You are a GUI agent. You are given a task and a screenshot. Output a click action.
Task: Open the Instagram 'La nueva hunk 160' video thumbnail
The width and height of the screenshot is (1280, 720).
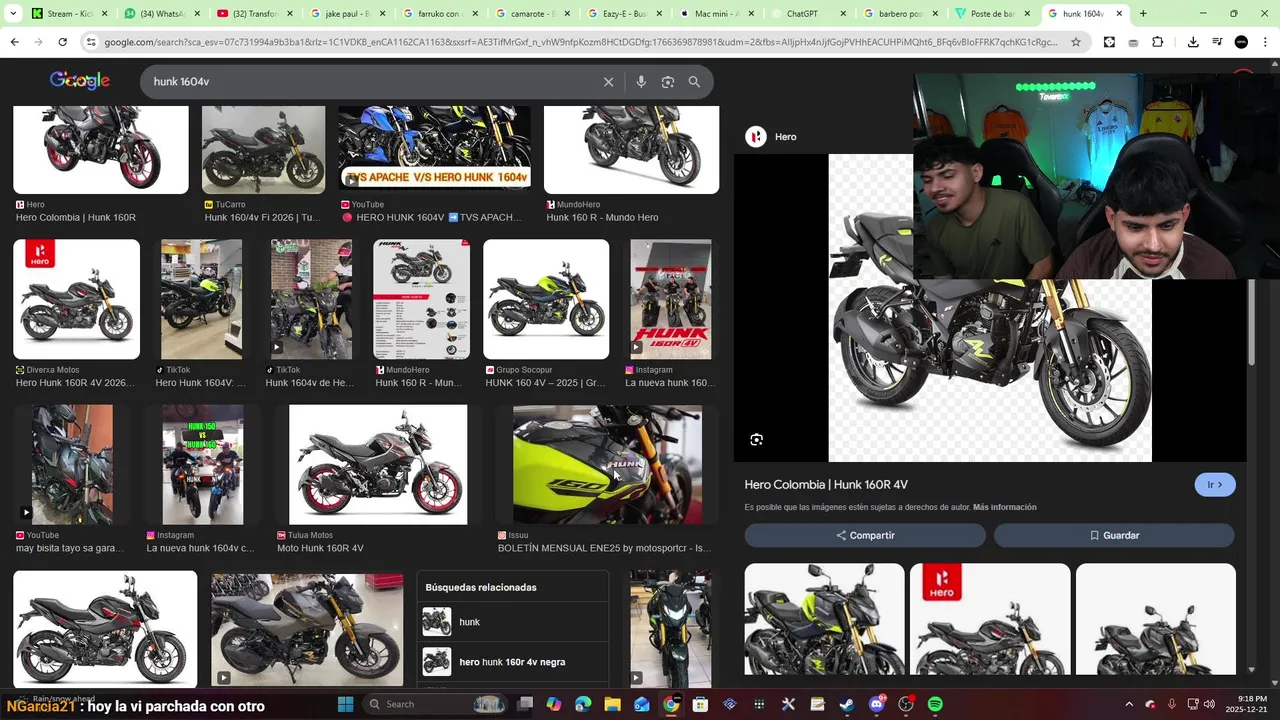coord(671,299)
